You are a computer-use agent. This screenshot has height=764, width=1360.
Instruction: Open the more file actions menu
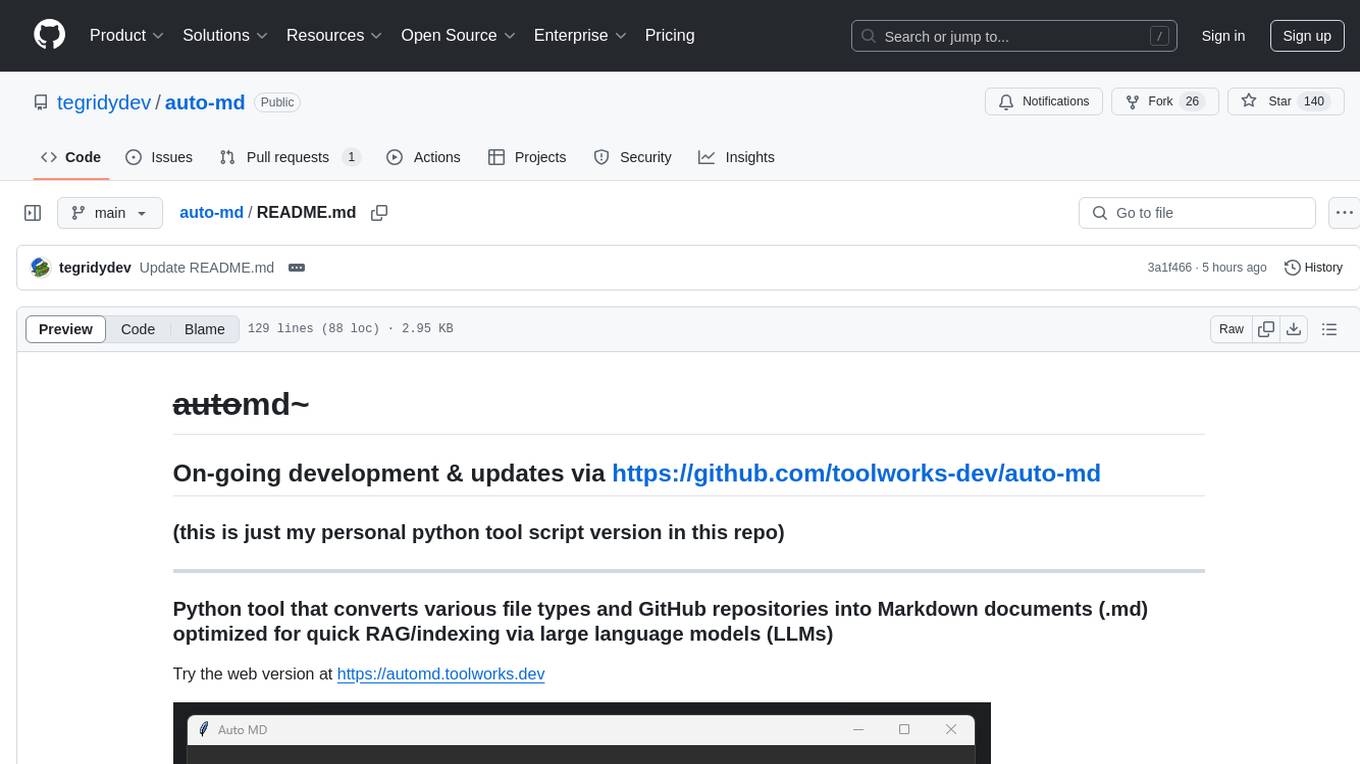[x=1344, y=213]
